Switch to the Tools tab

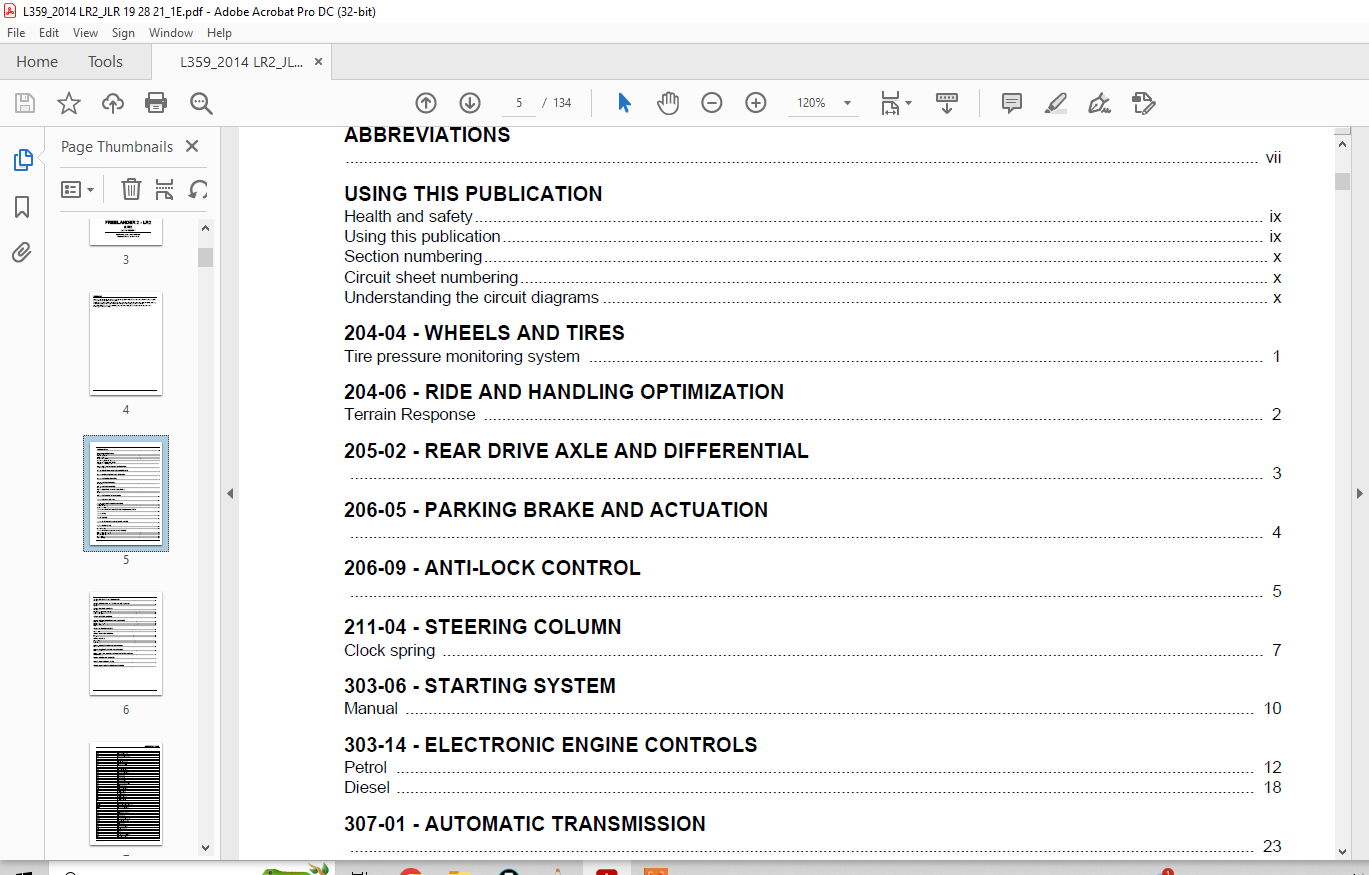click(x=105, y=62)
